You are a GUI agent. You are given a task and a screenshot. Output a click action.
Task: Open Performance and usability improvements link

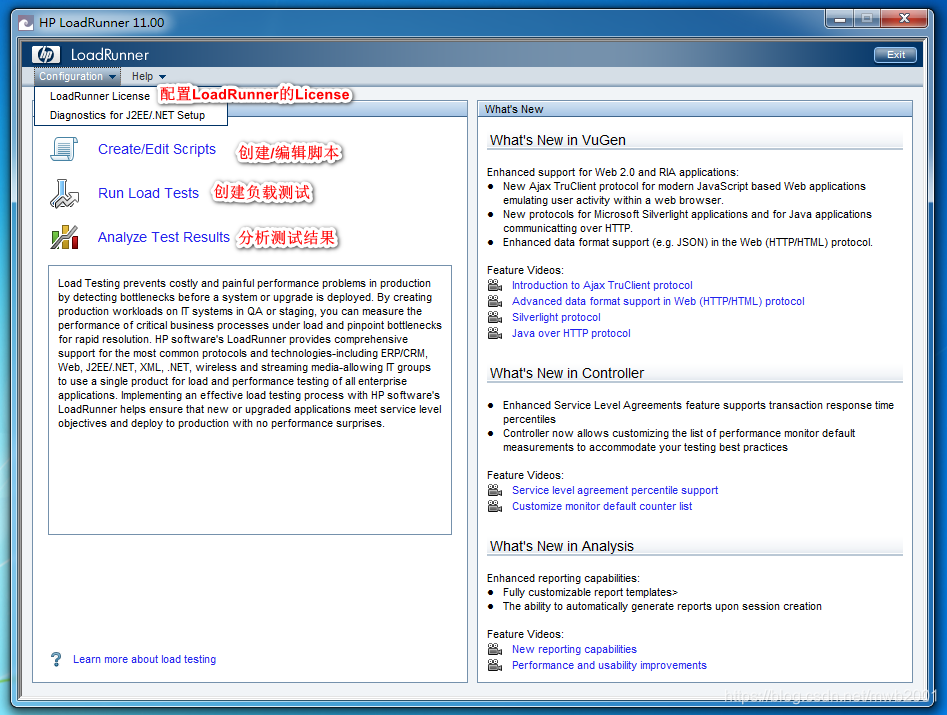click(609, 665)
